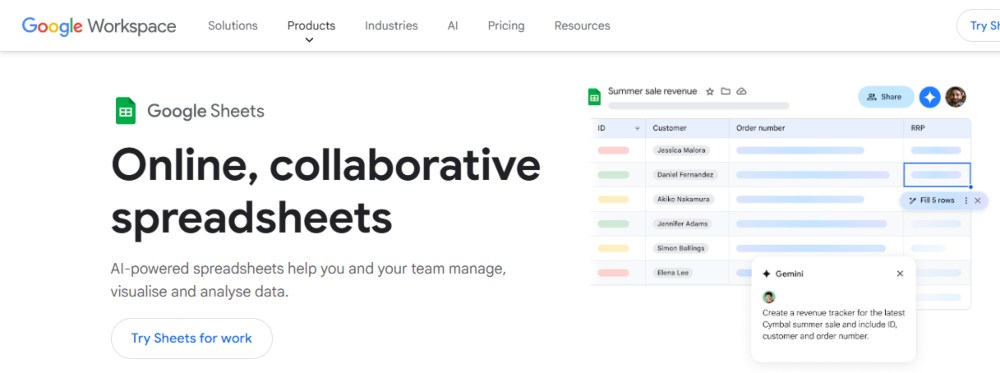Expand the chevron under Products
Image resolution: width=1000 pixels, height=373 pixels.
tap(309, 40)
